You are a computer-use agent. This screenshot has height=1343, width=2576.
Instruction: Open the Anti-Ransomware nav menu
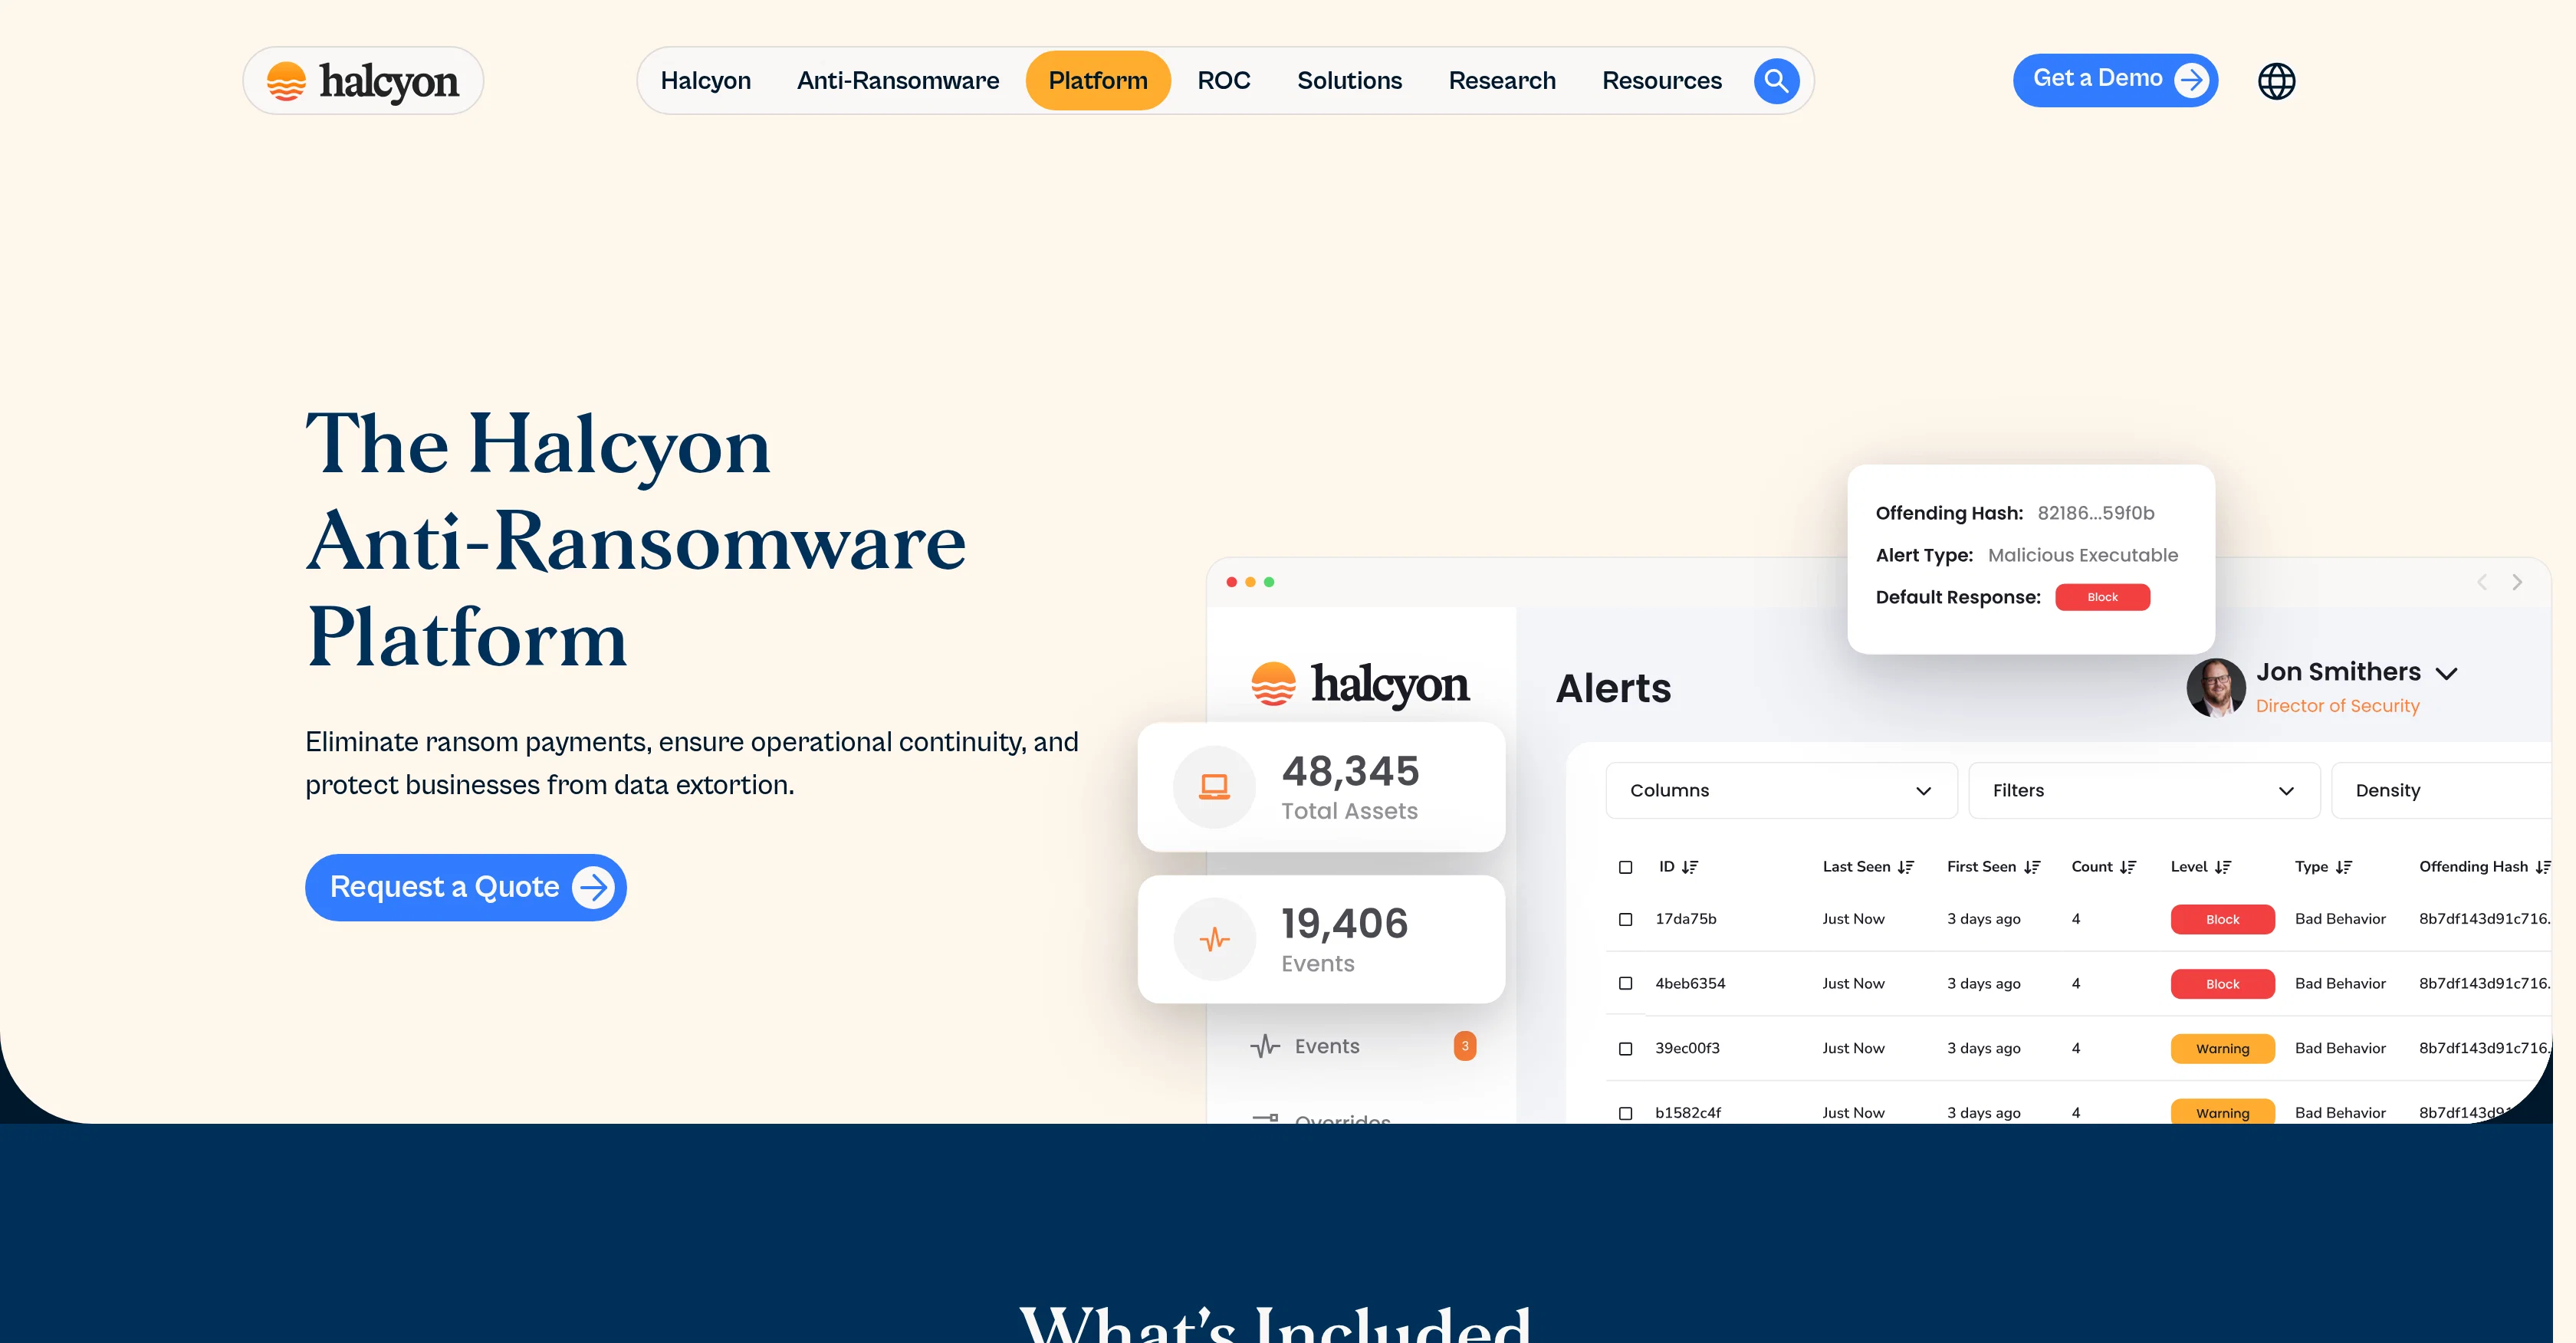[897, 81]
